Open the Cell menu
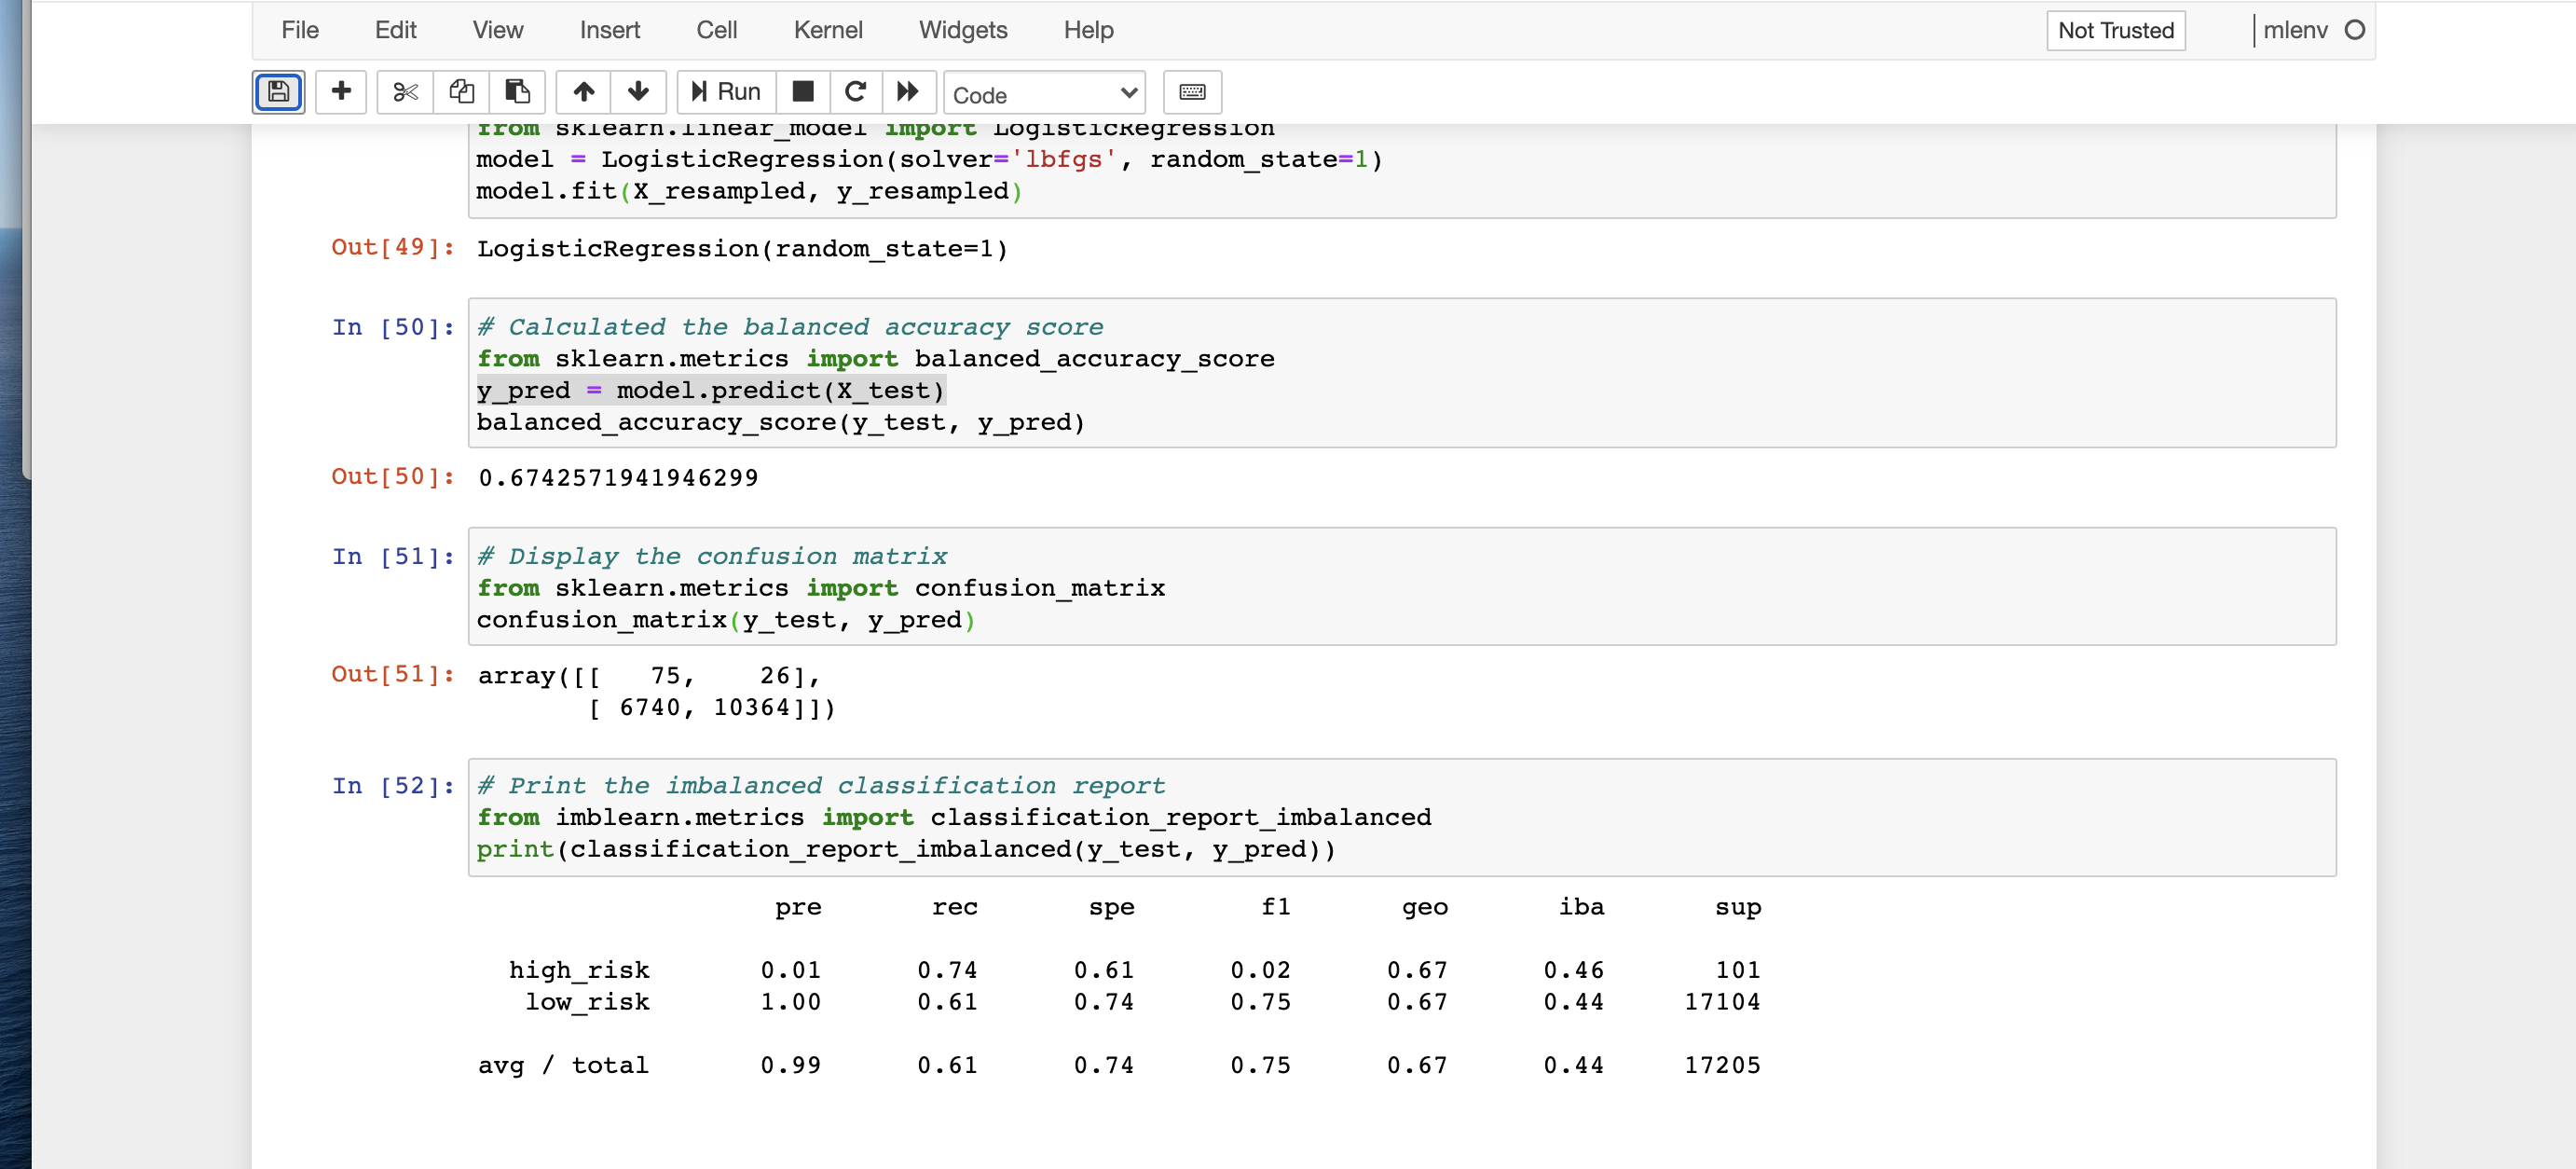The height and width of the screenshot is (1169, 2576). pos(717,30)
